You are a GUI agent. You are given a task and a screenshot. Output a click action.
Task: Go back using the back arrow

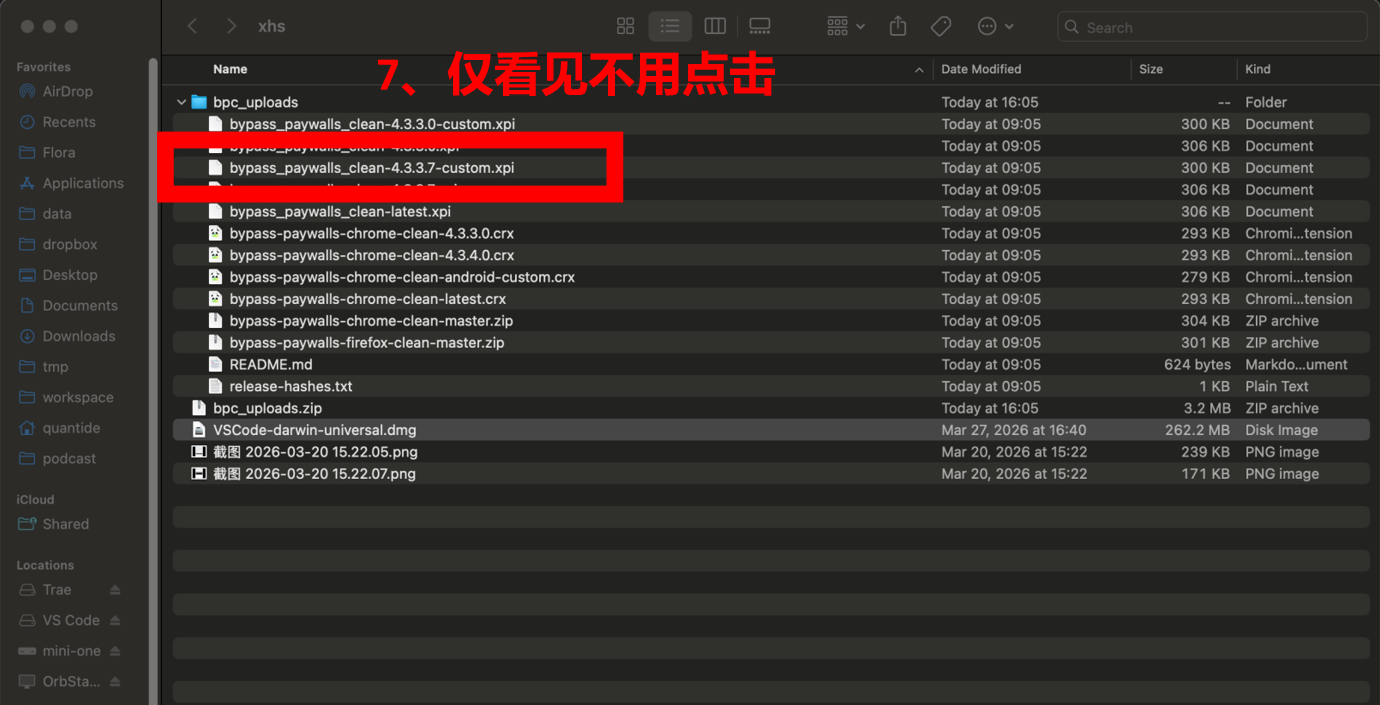tap(192, 26)
